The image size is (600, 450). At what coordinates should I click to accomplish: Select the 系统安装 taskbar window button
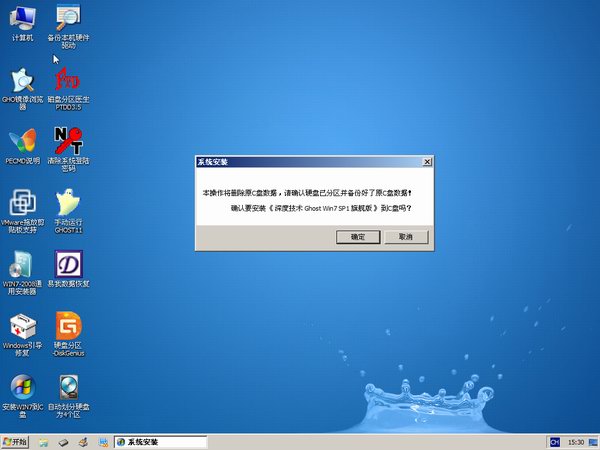tap(160, 441)
